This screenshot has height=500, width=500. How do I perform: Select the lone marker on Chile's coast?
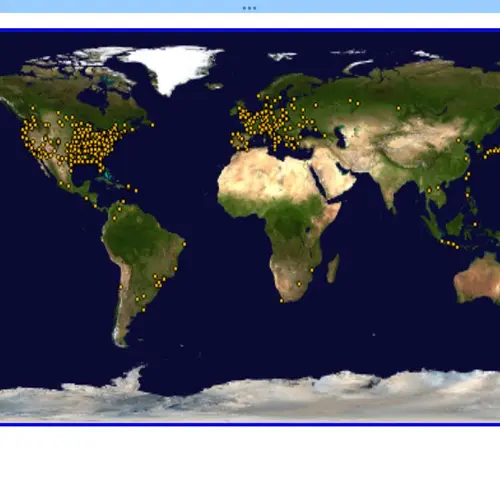click(x=121, y=287)
